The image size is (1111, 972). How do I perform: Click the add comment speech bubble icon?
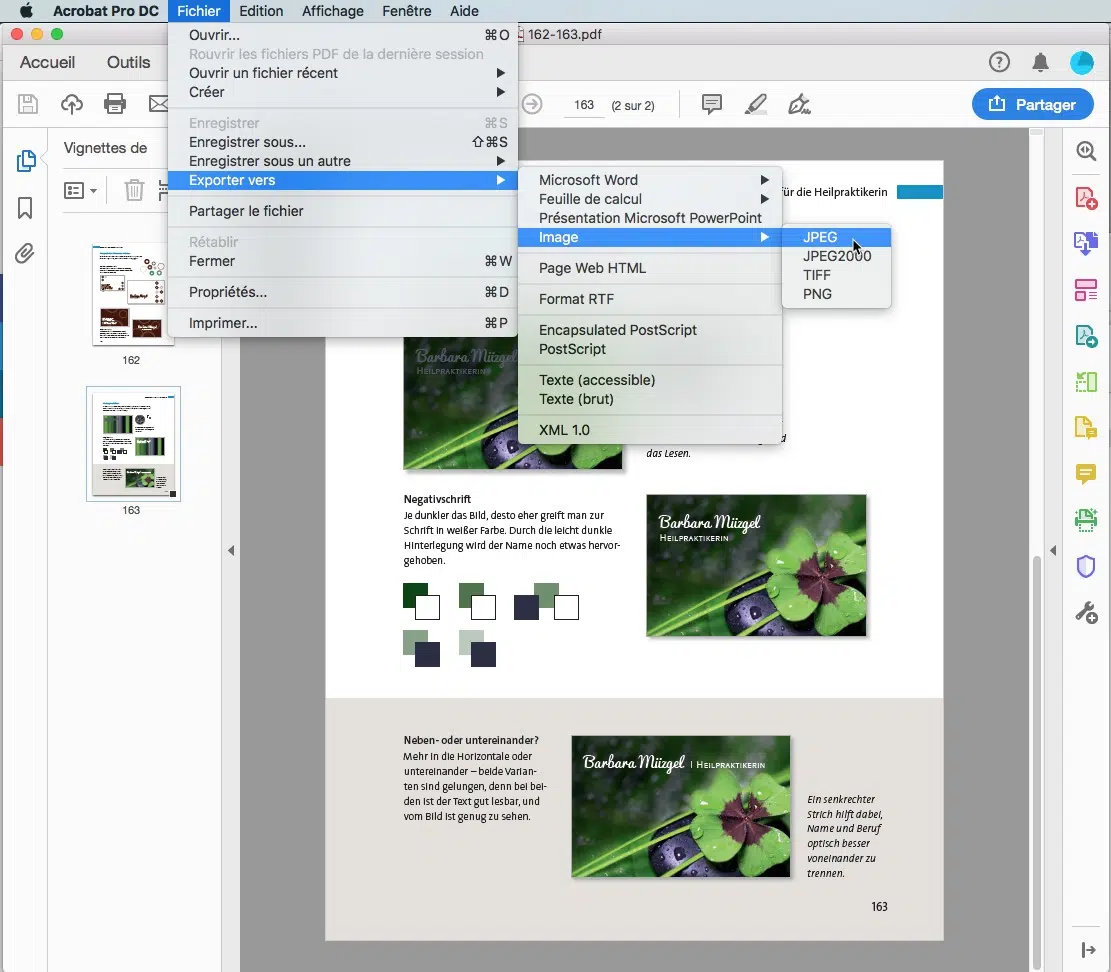click(x=712, y=104)
